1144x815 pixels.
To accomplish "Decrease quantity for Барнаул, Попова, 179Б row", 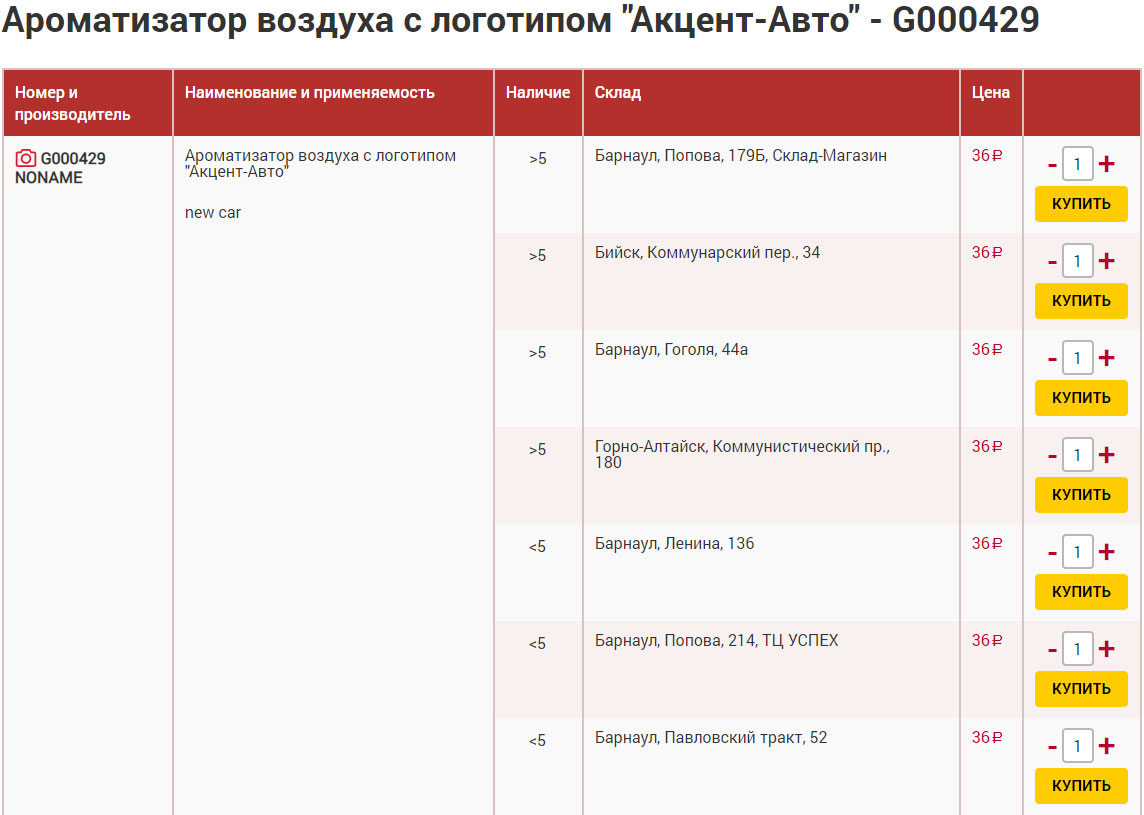I will tap(1052, 165).
